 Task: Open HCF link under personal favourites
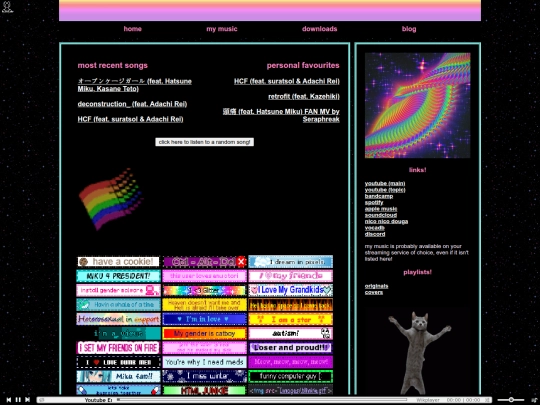[287, 81]
